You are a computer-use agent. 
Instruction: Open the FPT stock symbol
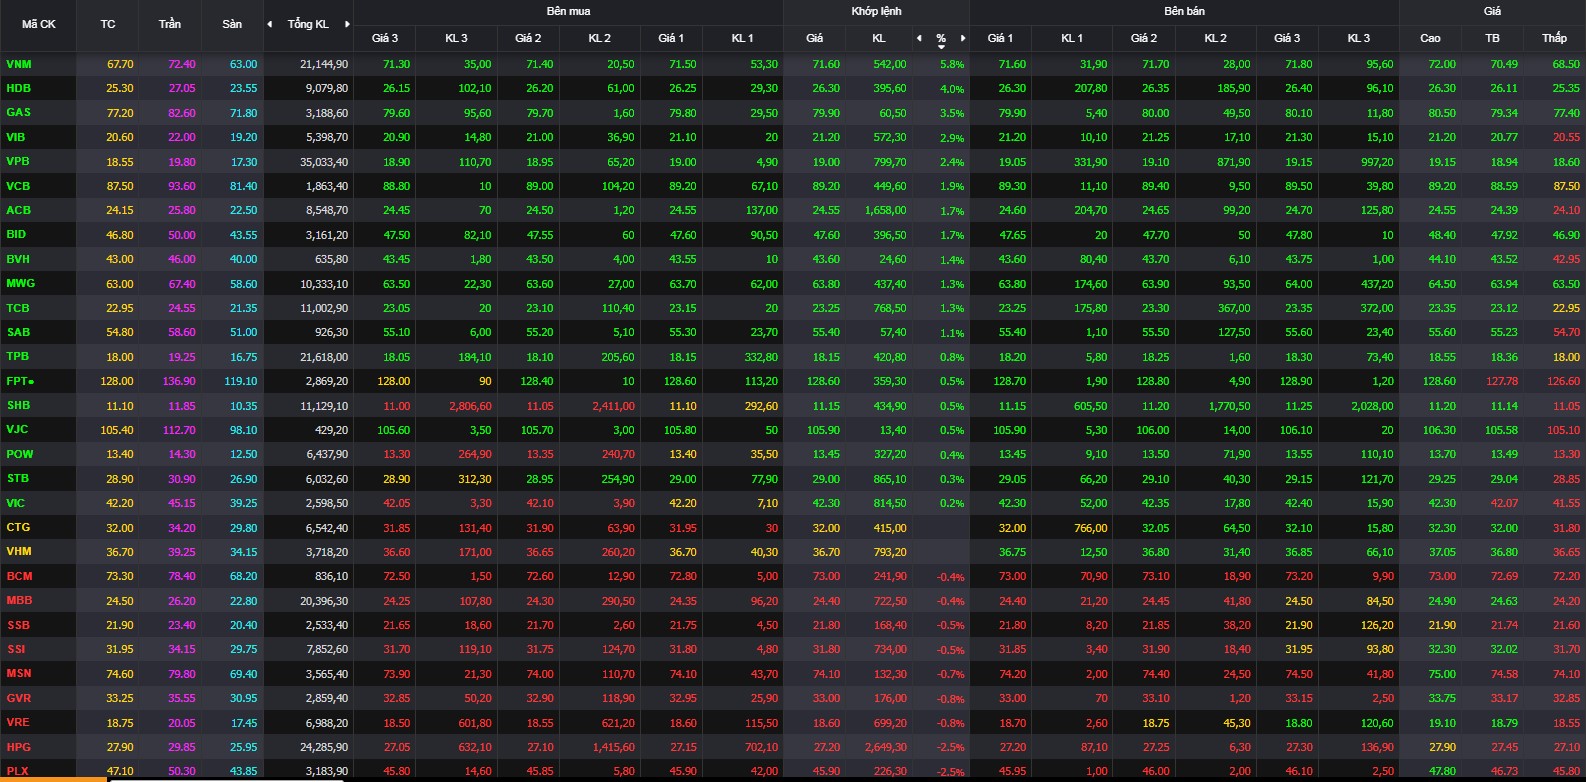coord(17,381)
